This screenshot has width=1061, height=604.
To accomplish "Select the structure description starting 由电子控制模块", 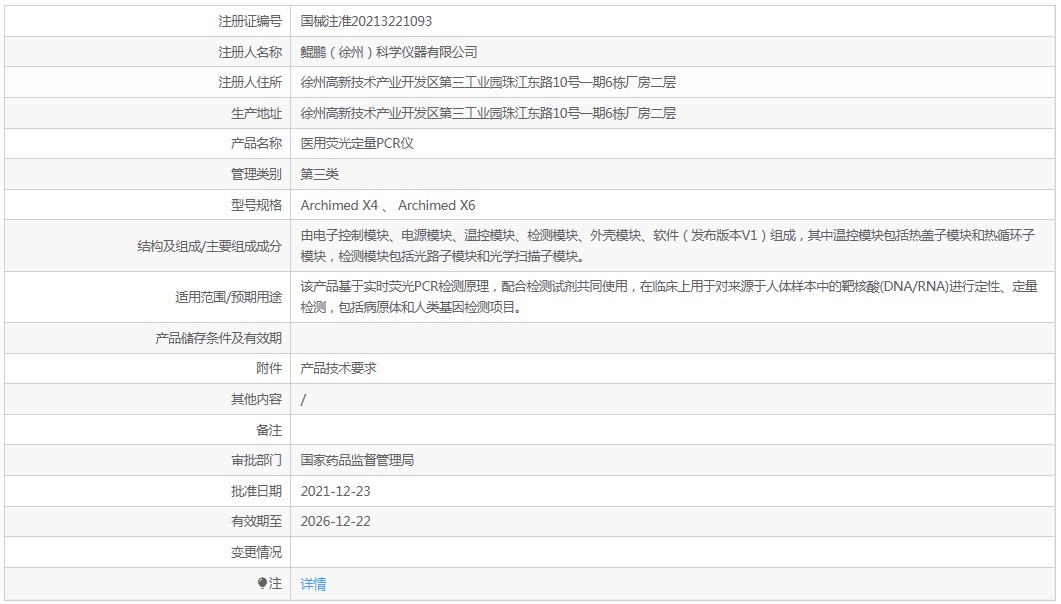I will 668,246.
